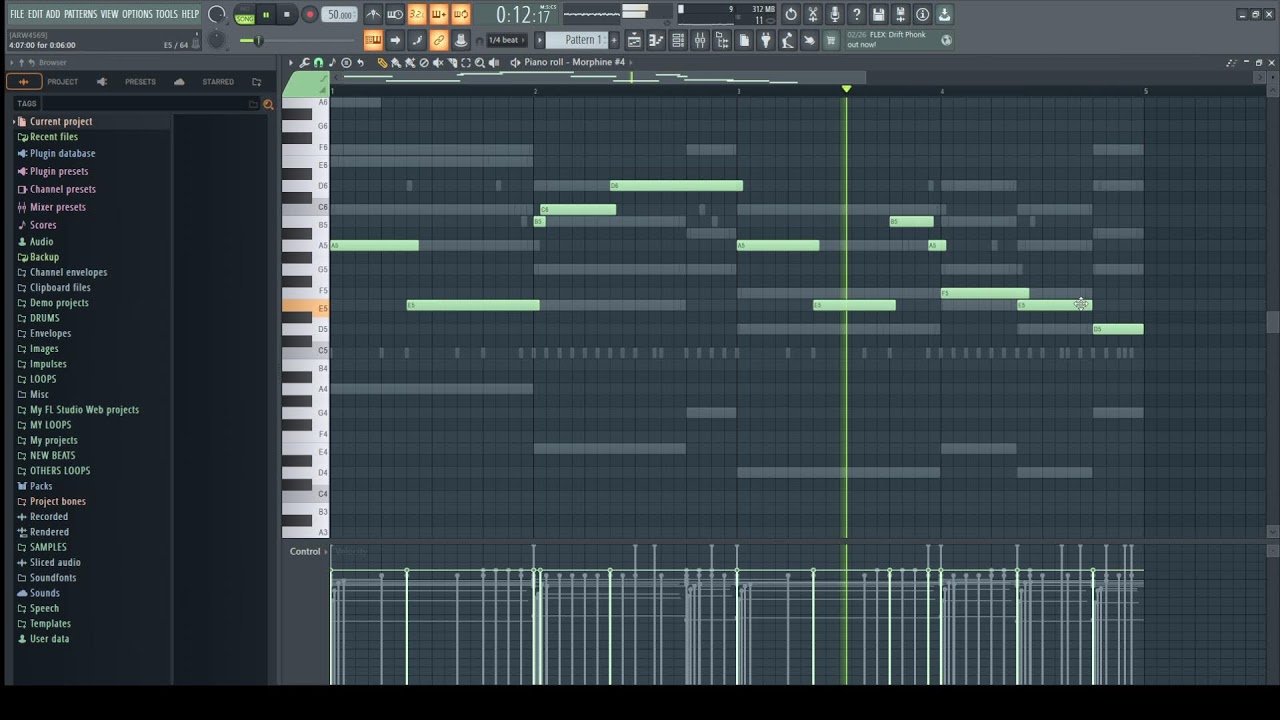The height and width of the screenshot is (720, 1280).
Task: Switch to the PRESETS browser tab
Action: pos(140,82)
